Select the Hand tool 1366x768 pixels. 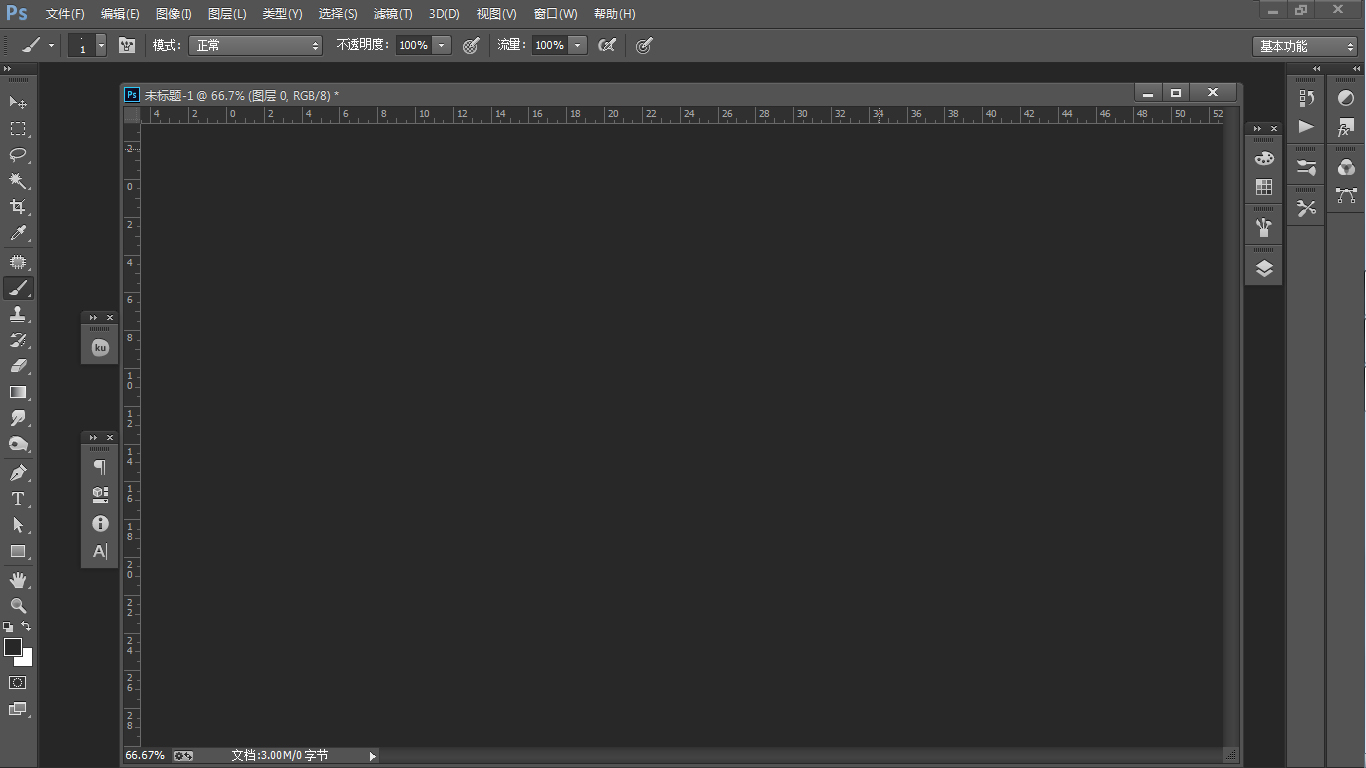pos(18,579)
